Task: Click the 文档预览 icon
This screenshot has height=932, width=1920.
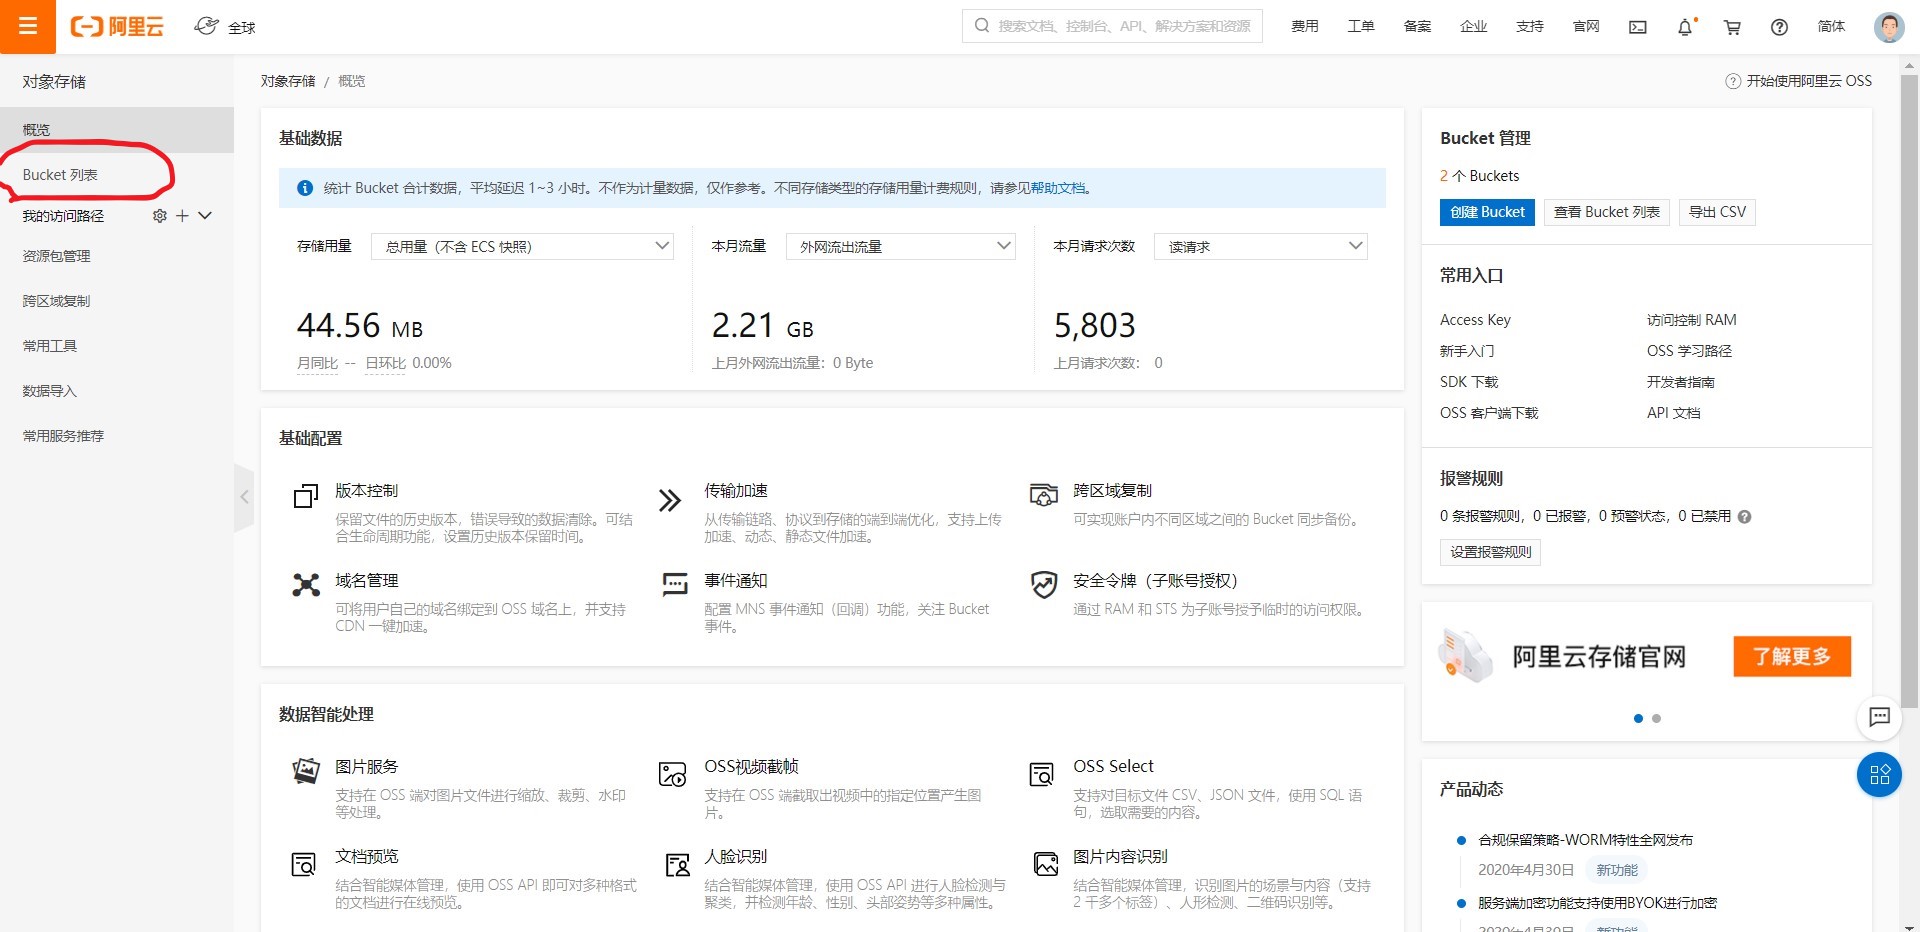Action: [x=303, y=864]
